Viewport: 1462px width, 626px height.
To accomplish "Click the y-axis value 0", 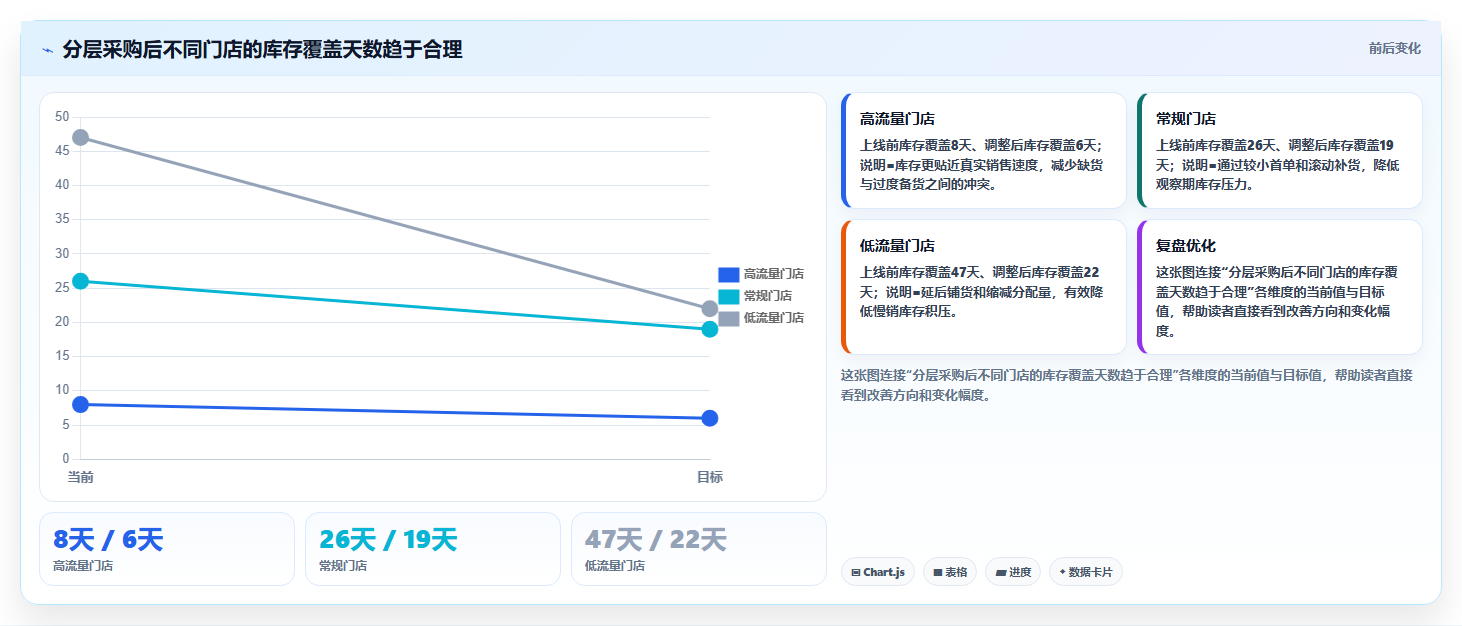I will [x=66, y=459].
